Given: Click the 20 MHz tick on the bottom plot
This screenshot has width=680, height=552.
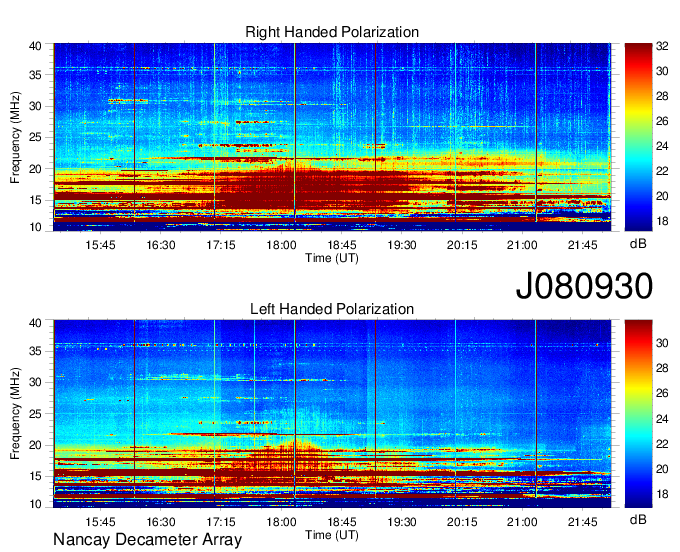Looking at the screenshot, I should click(x=35, y=445).
